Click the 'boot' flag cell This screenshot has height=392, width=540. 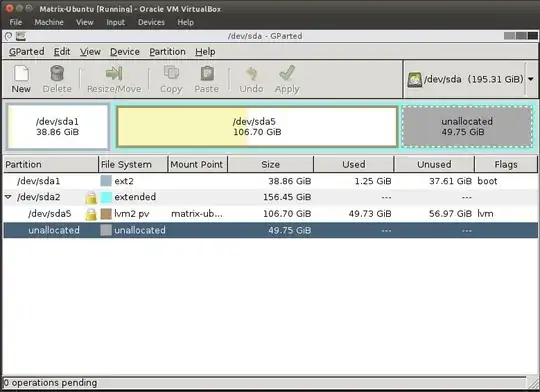coord(487,181)
